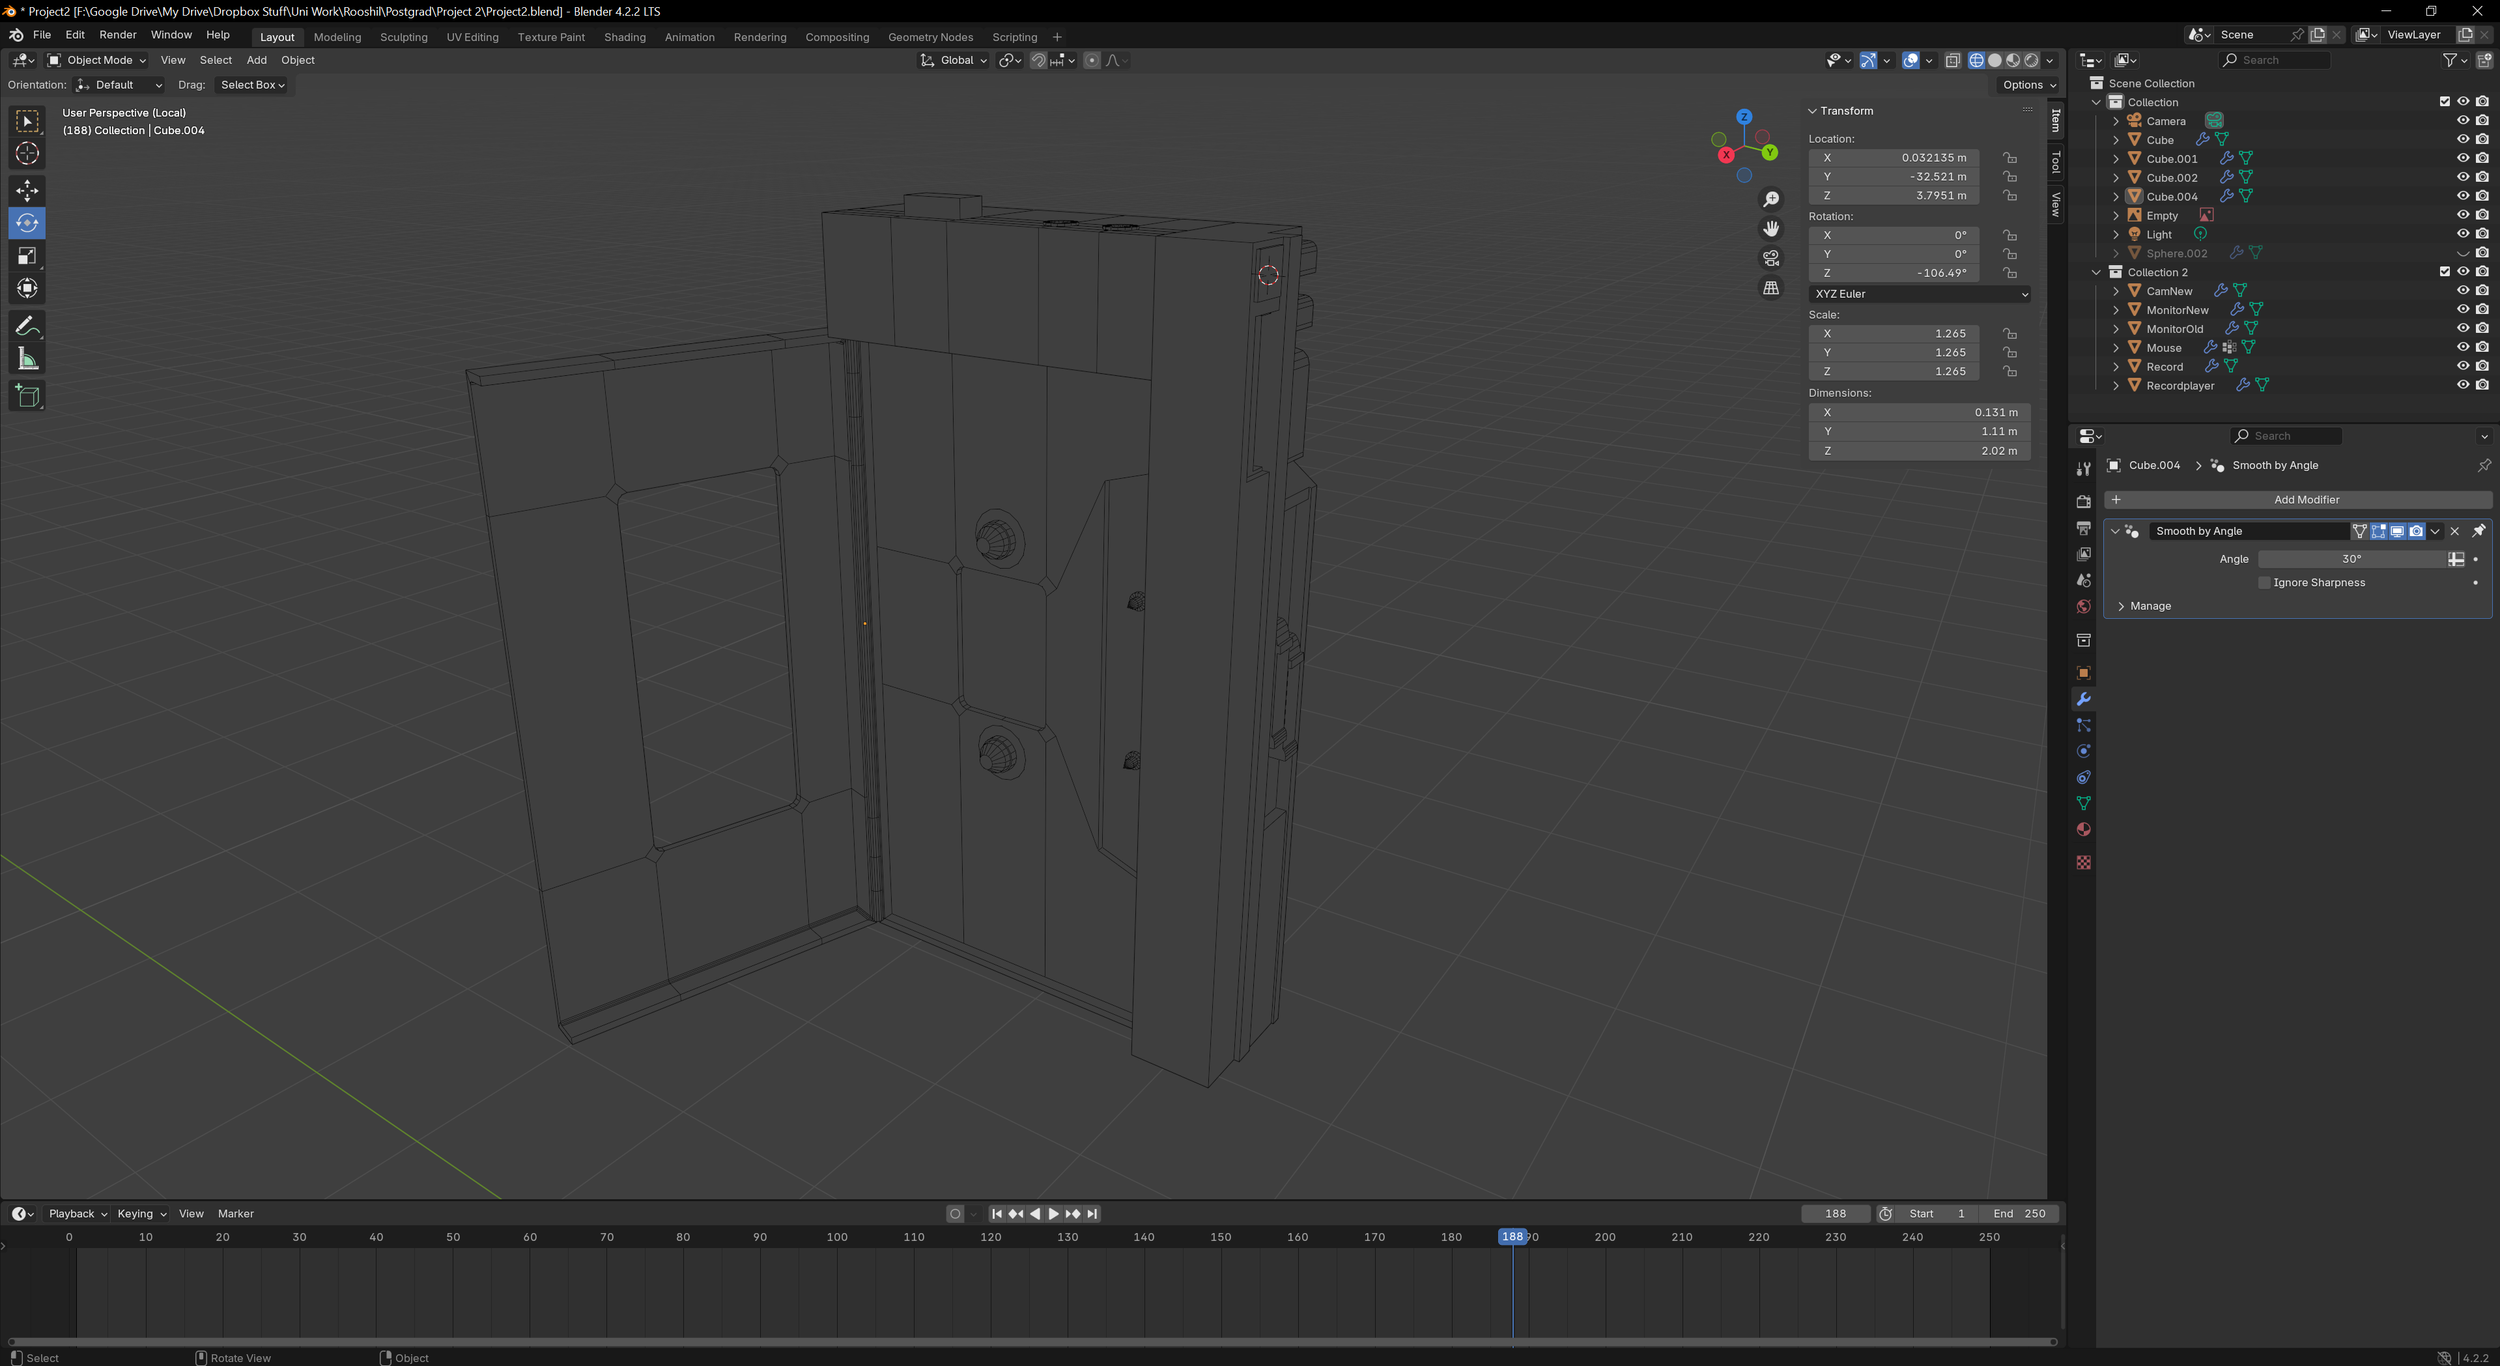Image resolution: width=2500 pixels, height=1366 pixels.
Task: Click the Add Modifier button
Action: 2306,499
